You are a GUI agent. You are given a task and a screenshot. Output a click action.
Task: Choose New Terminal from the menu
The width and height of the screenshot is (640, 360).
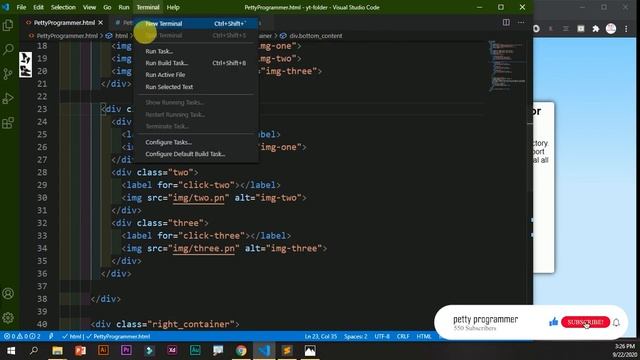click(196, 24)
